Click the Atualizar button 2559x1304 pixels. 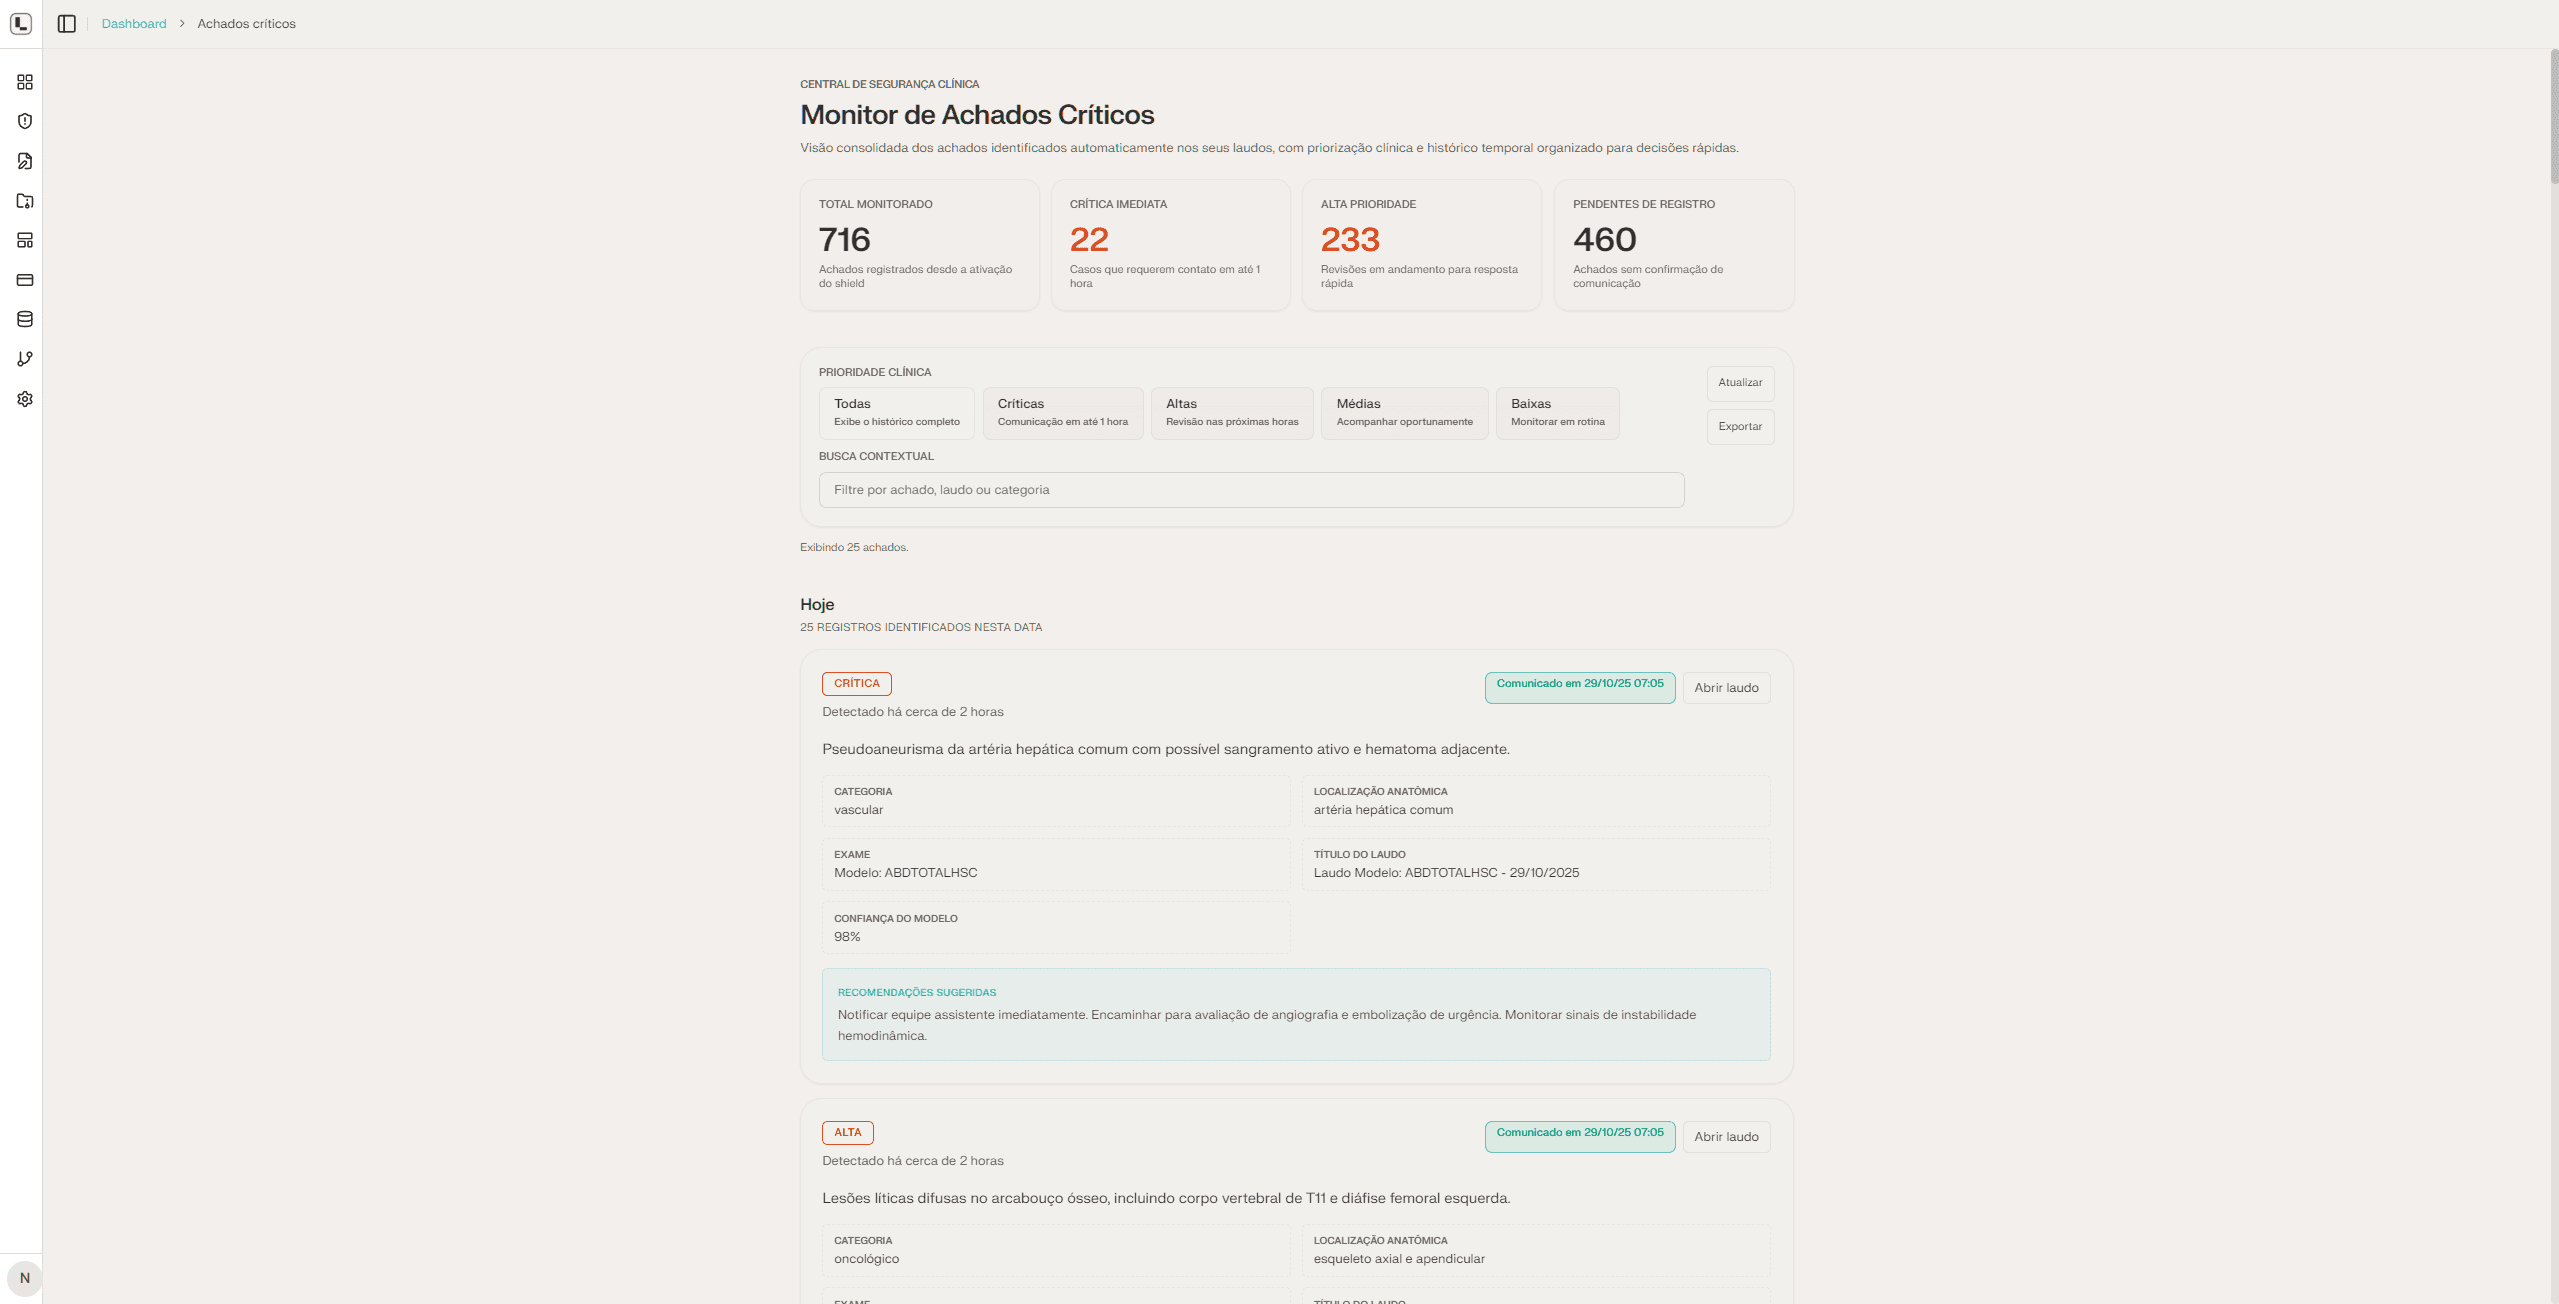[1740, 383]
